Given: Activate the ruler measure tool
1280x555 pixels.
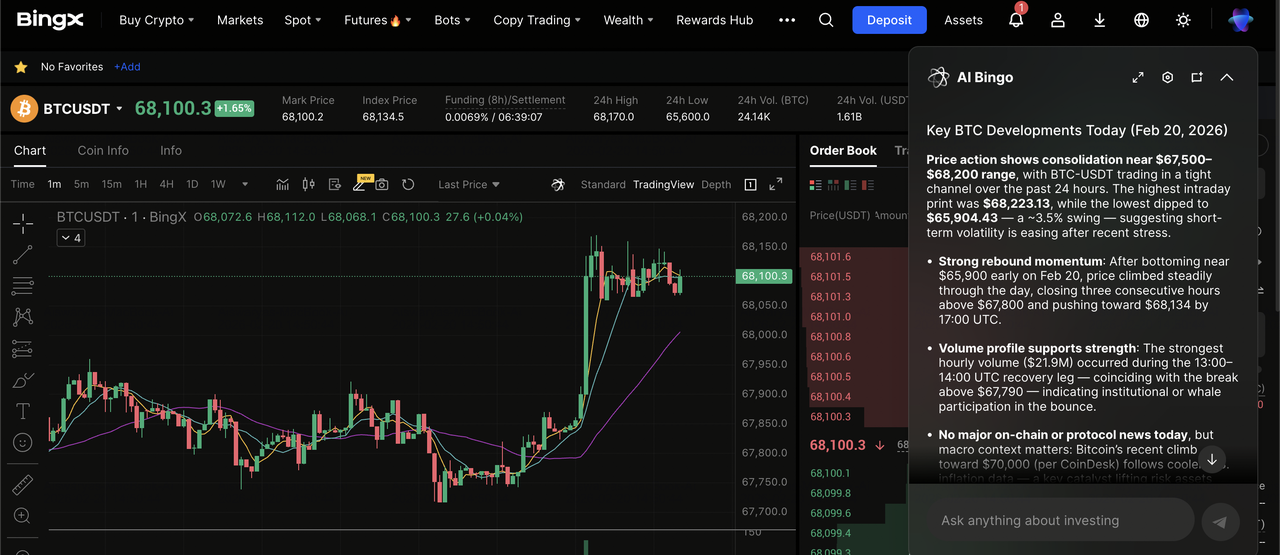Looking at the screenshot, I should [x=22, y=486].
